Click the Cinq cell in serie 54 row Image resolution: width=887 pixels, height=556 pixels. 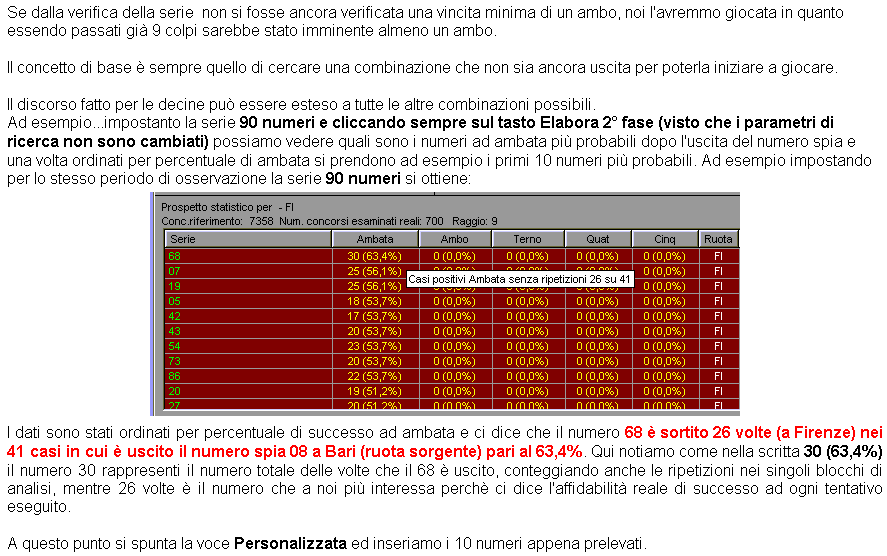tap(665, 346)
